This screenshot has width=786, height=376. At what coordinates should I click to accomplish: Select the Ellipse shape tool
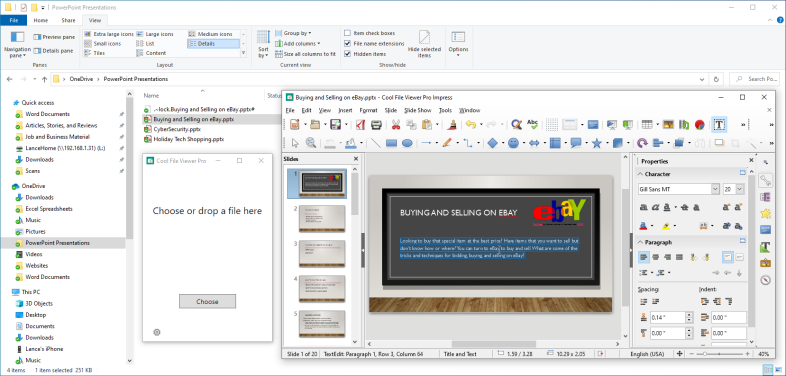(x=408, y=143)
